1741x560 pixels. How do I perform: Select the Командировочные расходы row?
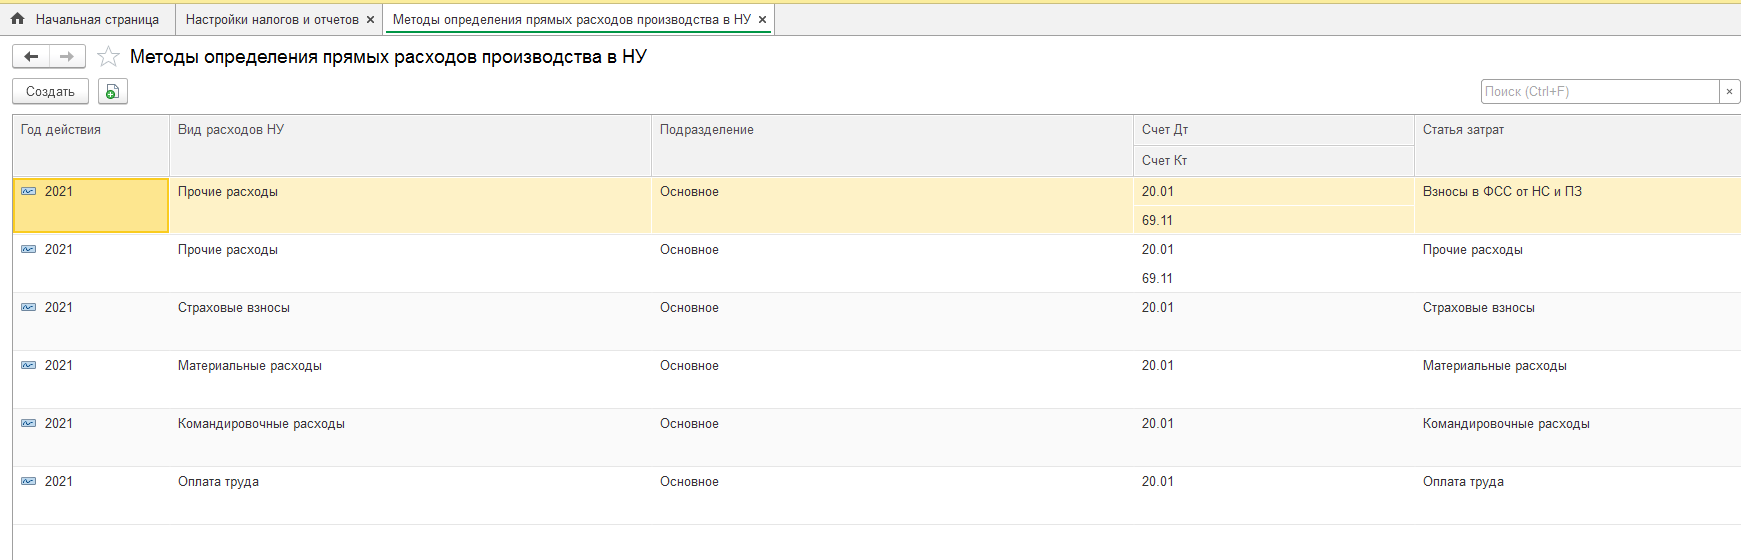pos(261,424)
